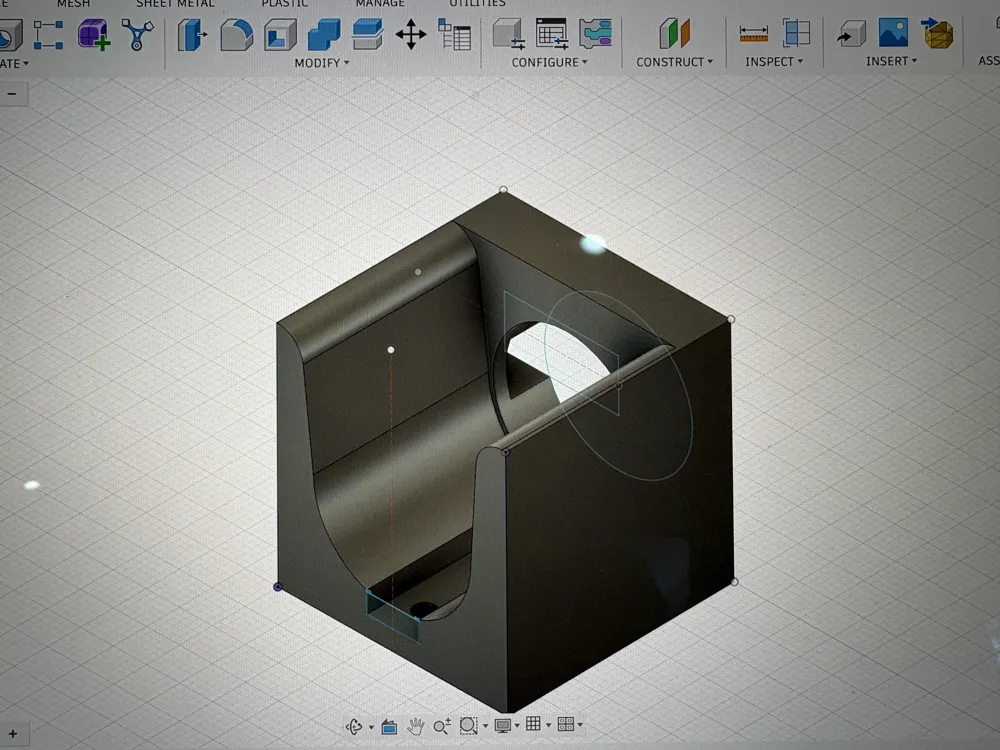Click the Viewports layout icon
This screenshot has height=750, width=1000.
[566, 724]
